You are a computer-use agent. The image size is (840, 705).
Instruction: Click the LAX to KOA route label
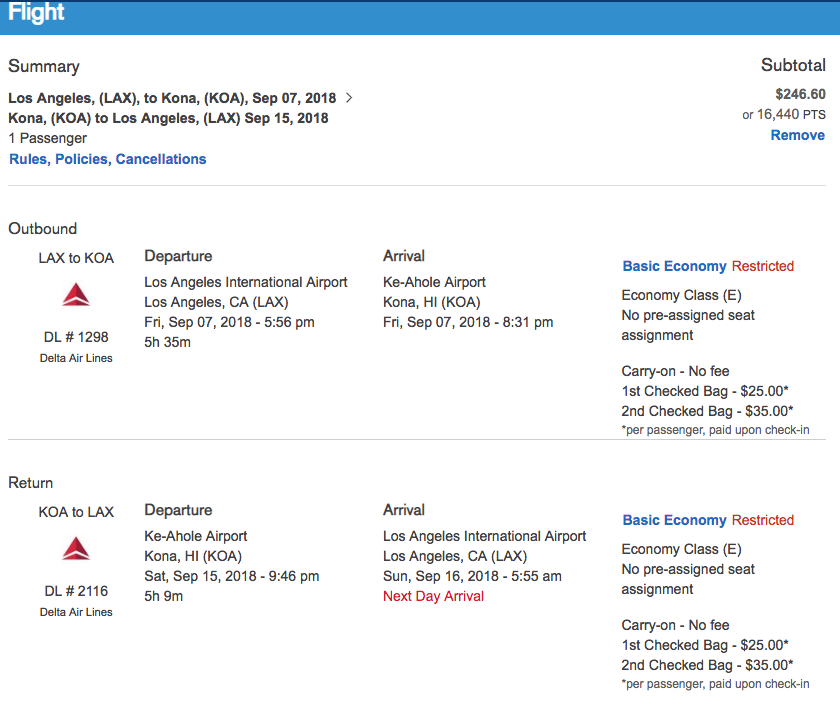pyautogui.click(x=76, y=258)
